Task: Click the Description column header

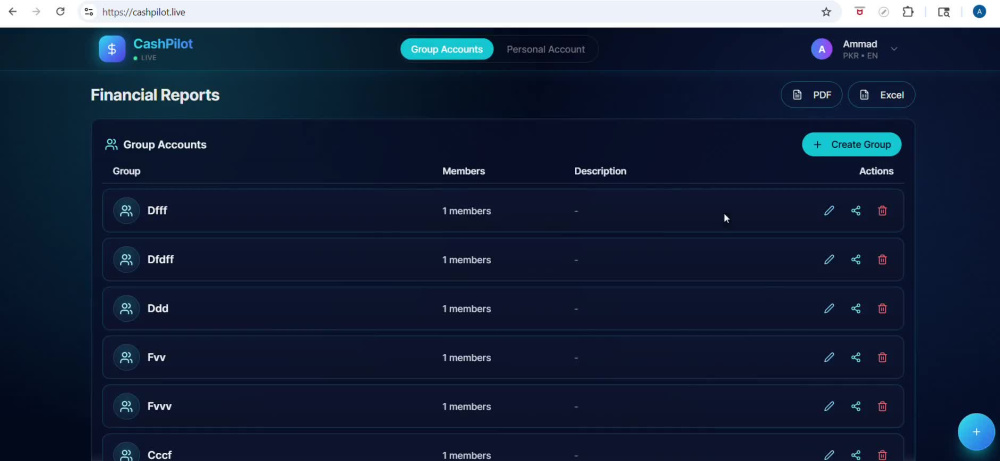Action: [x=600, y=171]
